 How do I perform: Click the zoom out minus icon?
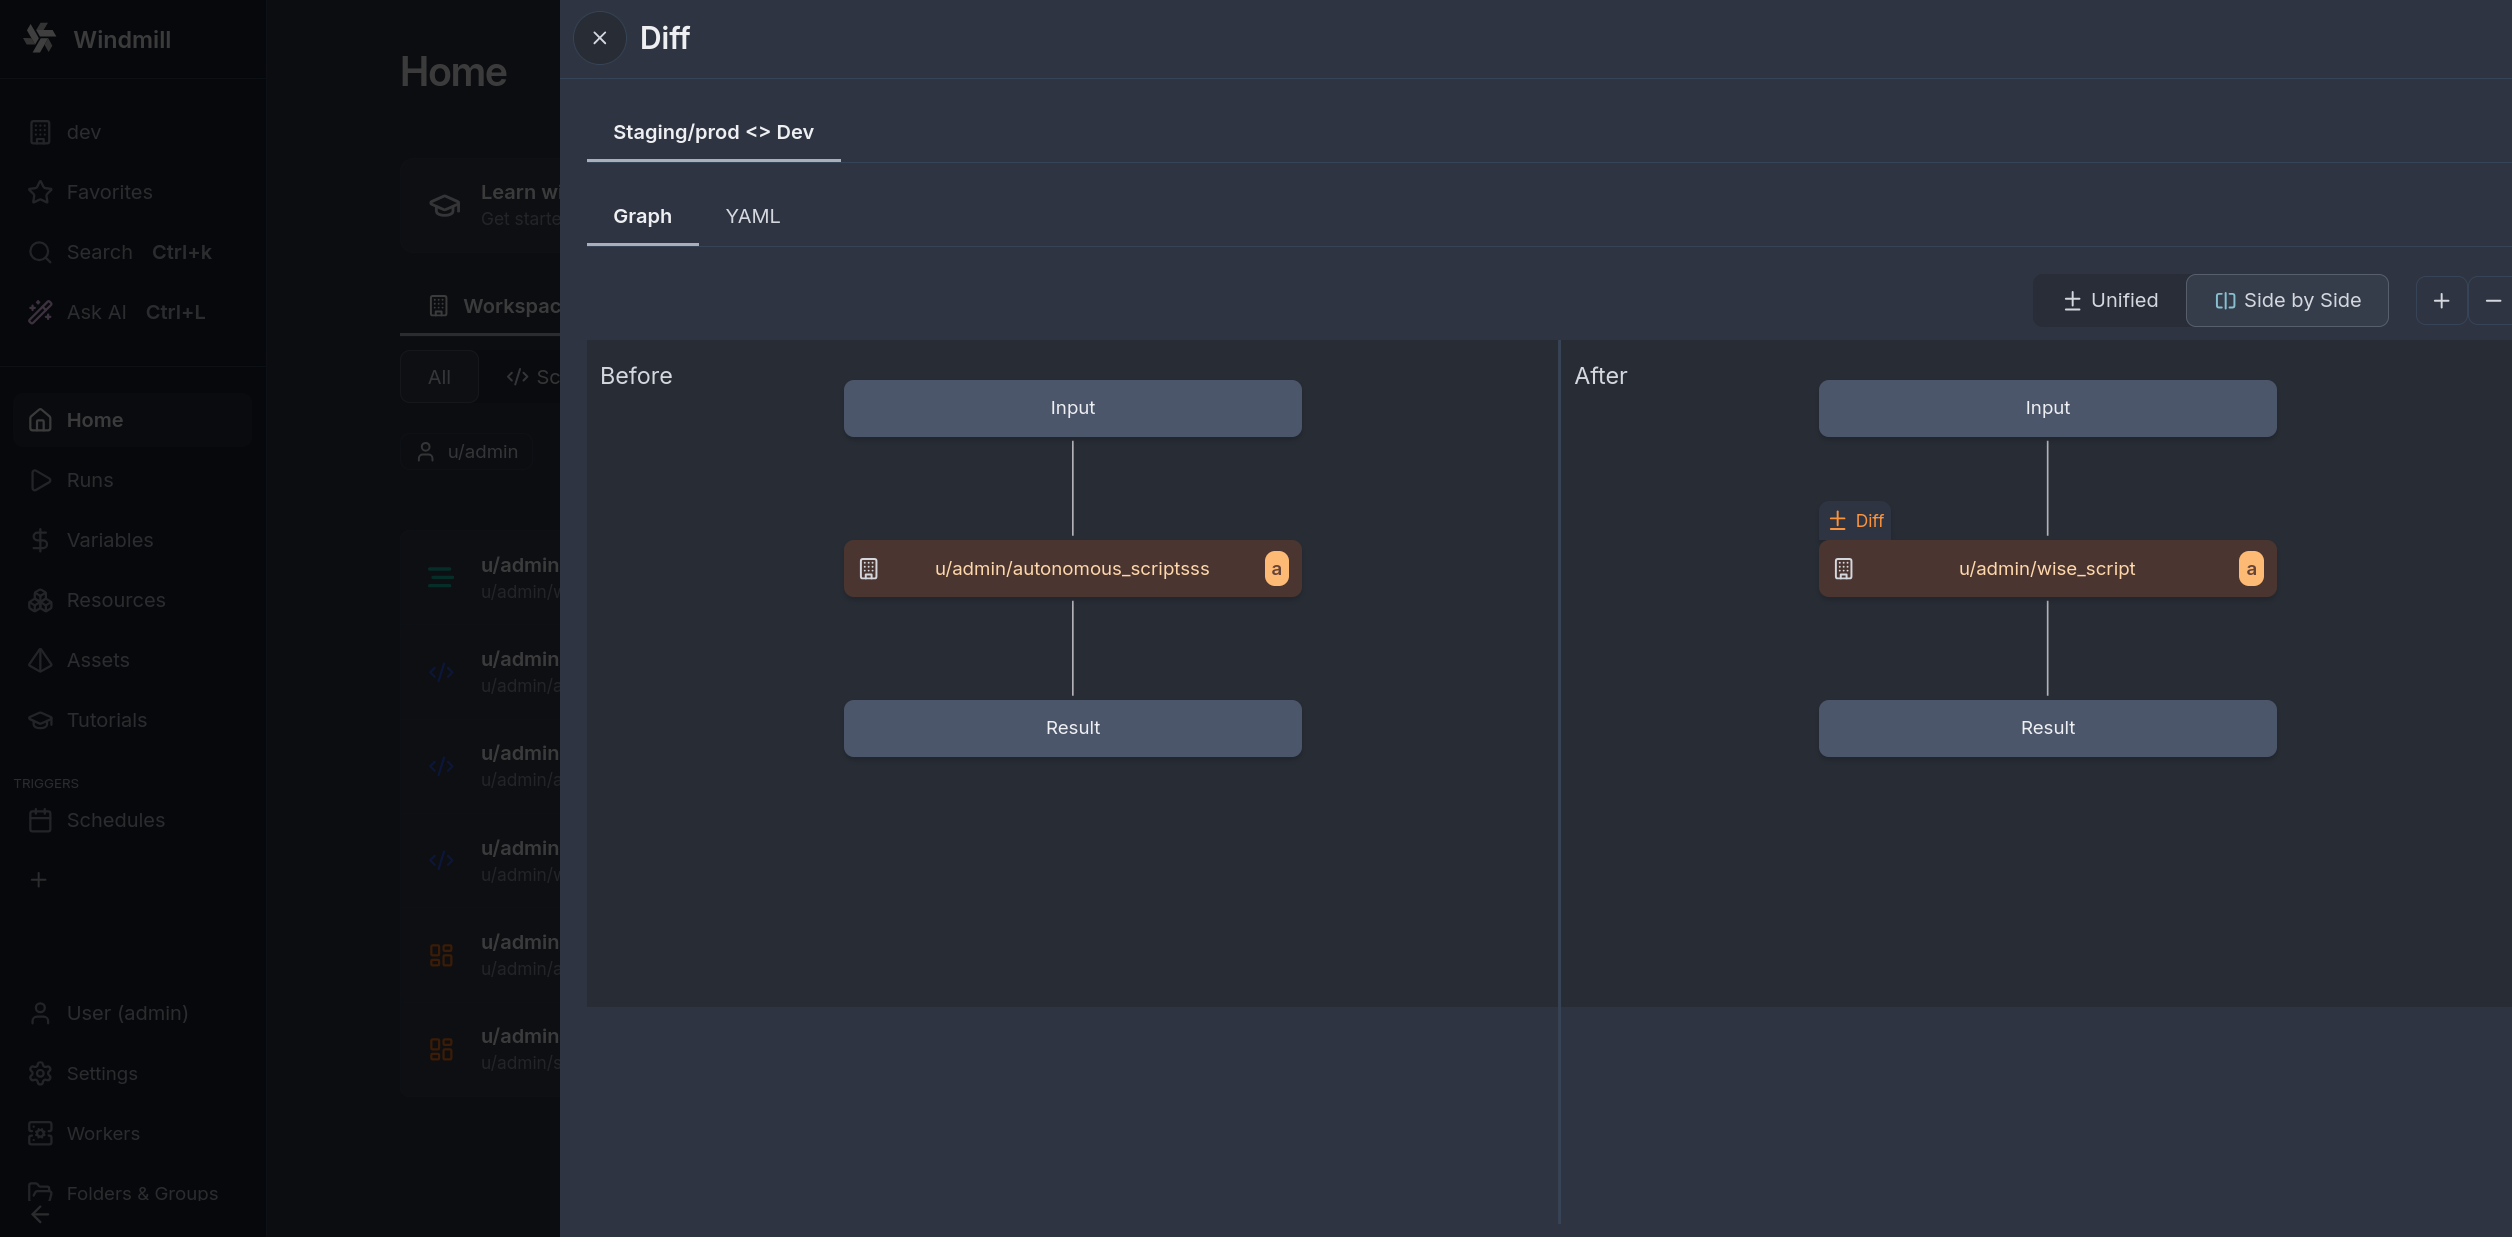[2492, 300]
